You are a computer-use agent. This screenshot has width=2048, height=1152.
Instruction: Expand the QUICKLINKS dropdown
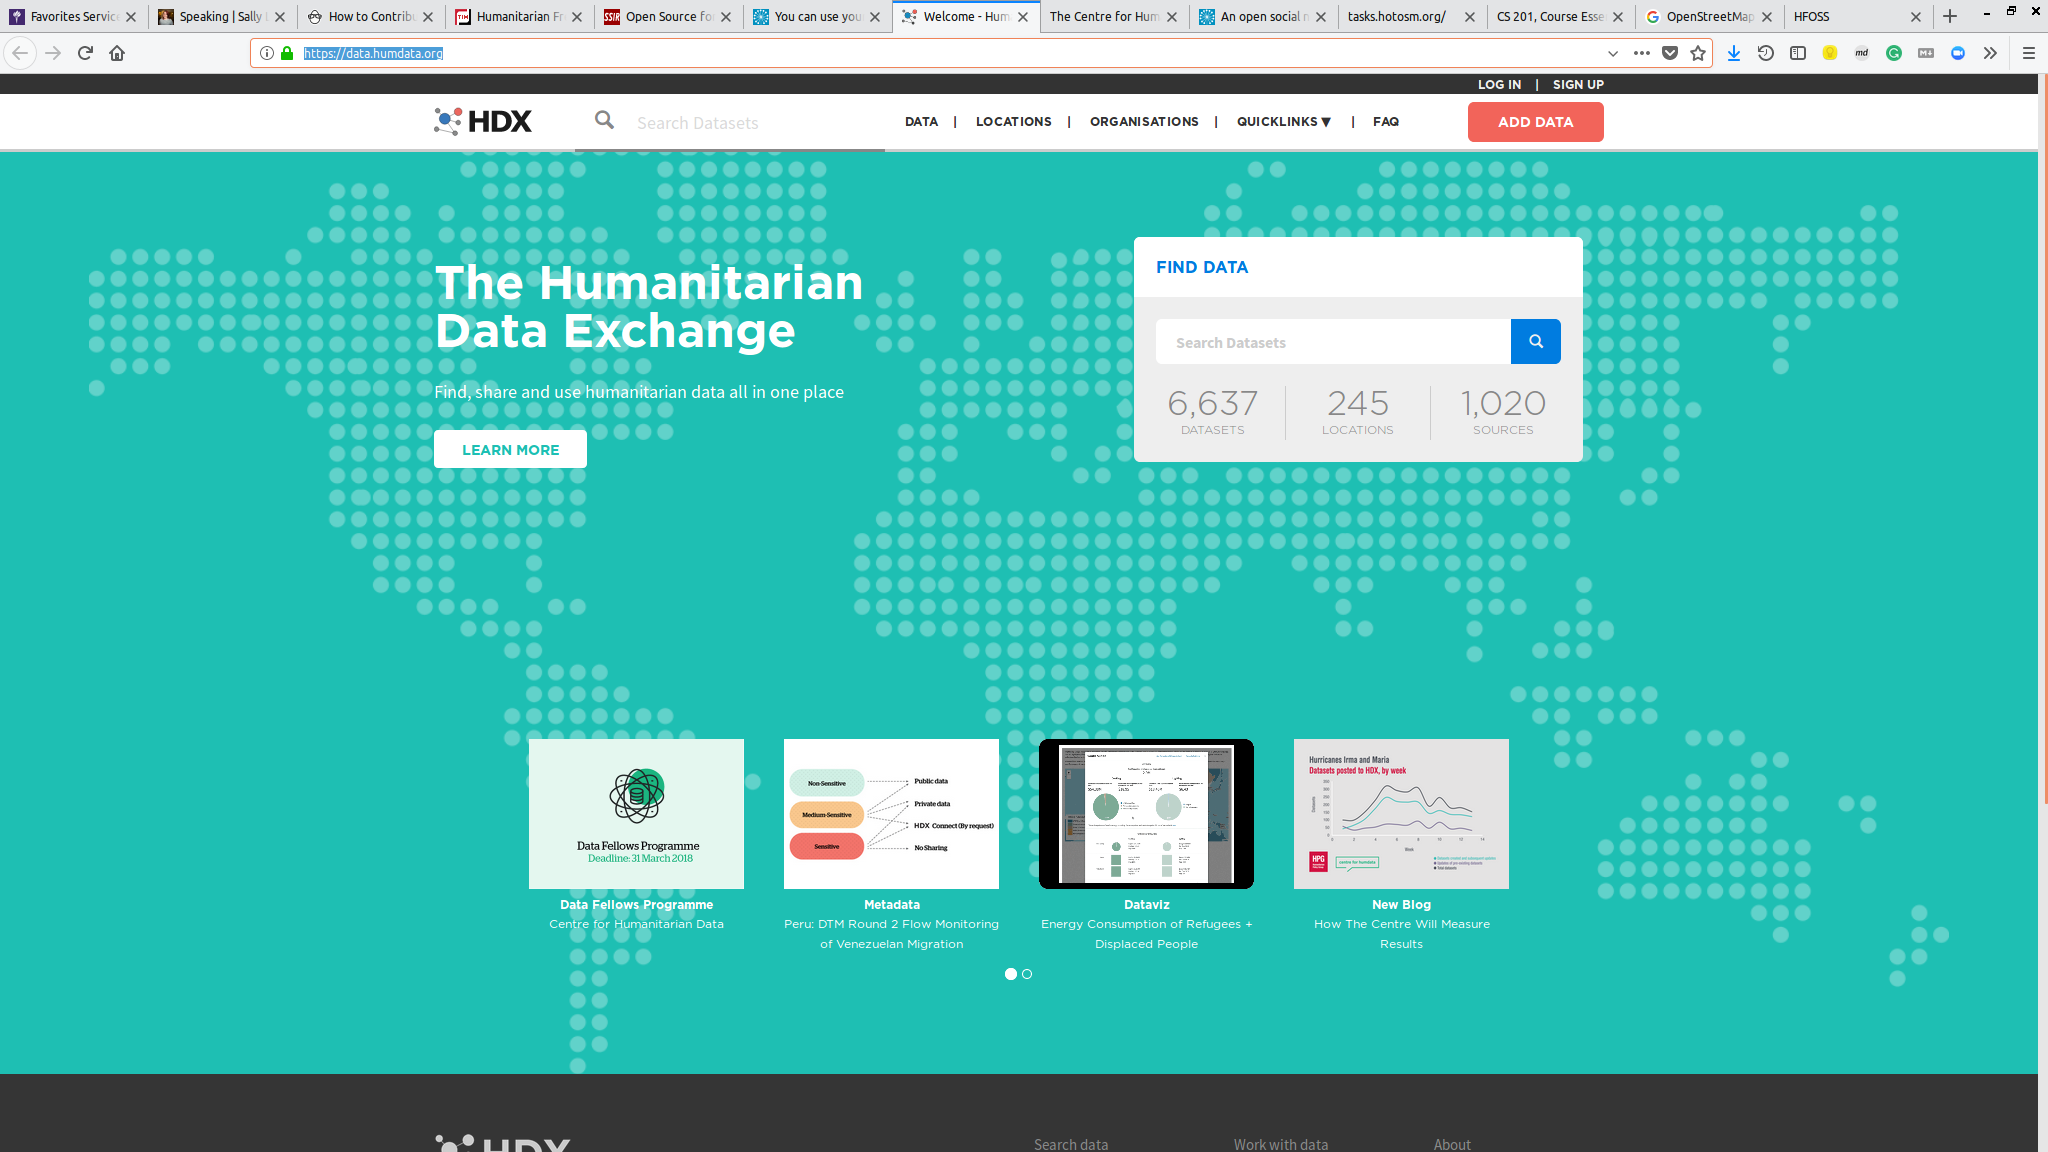pos(1284,122)
